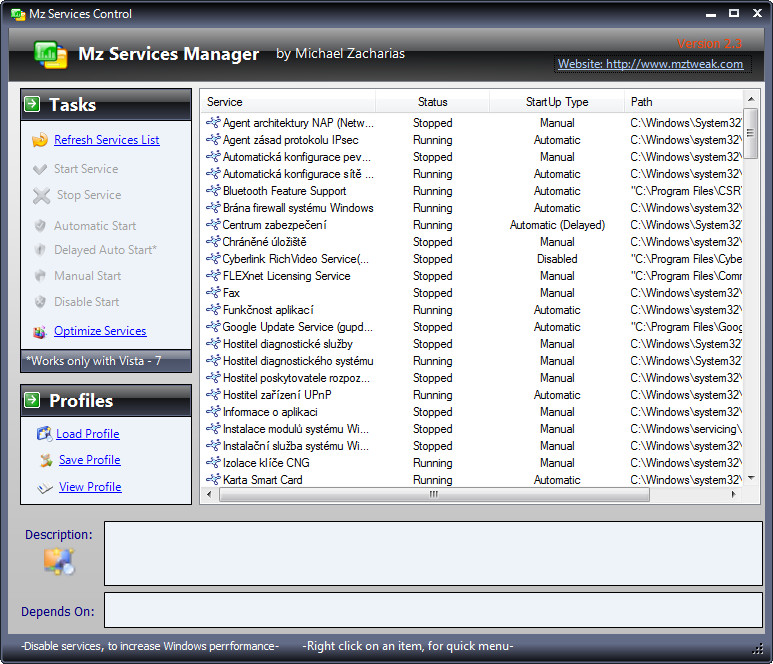Click the Optimize Services icon

[40, 332]
